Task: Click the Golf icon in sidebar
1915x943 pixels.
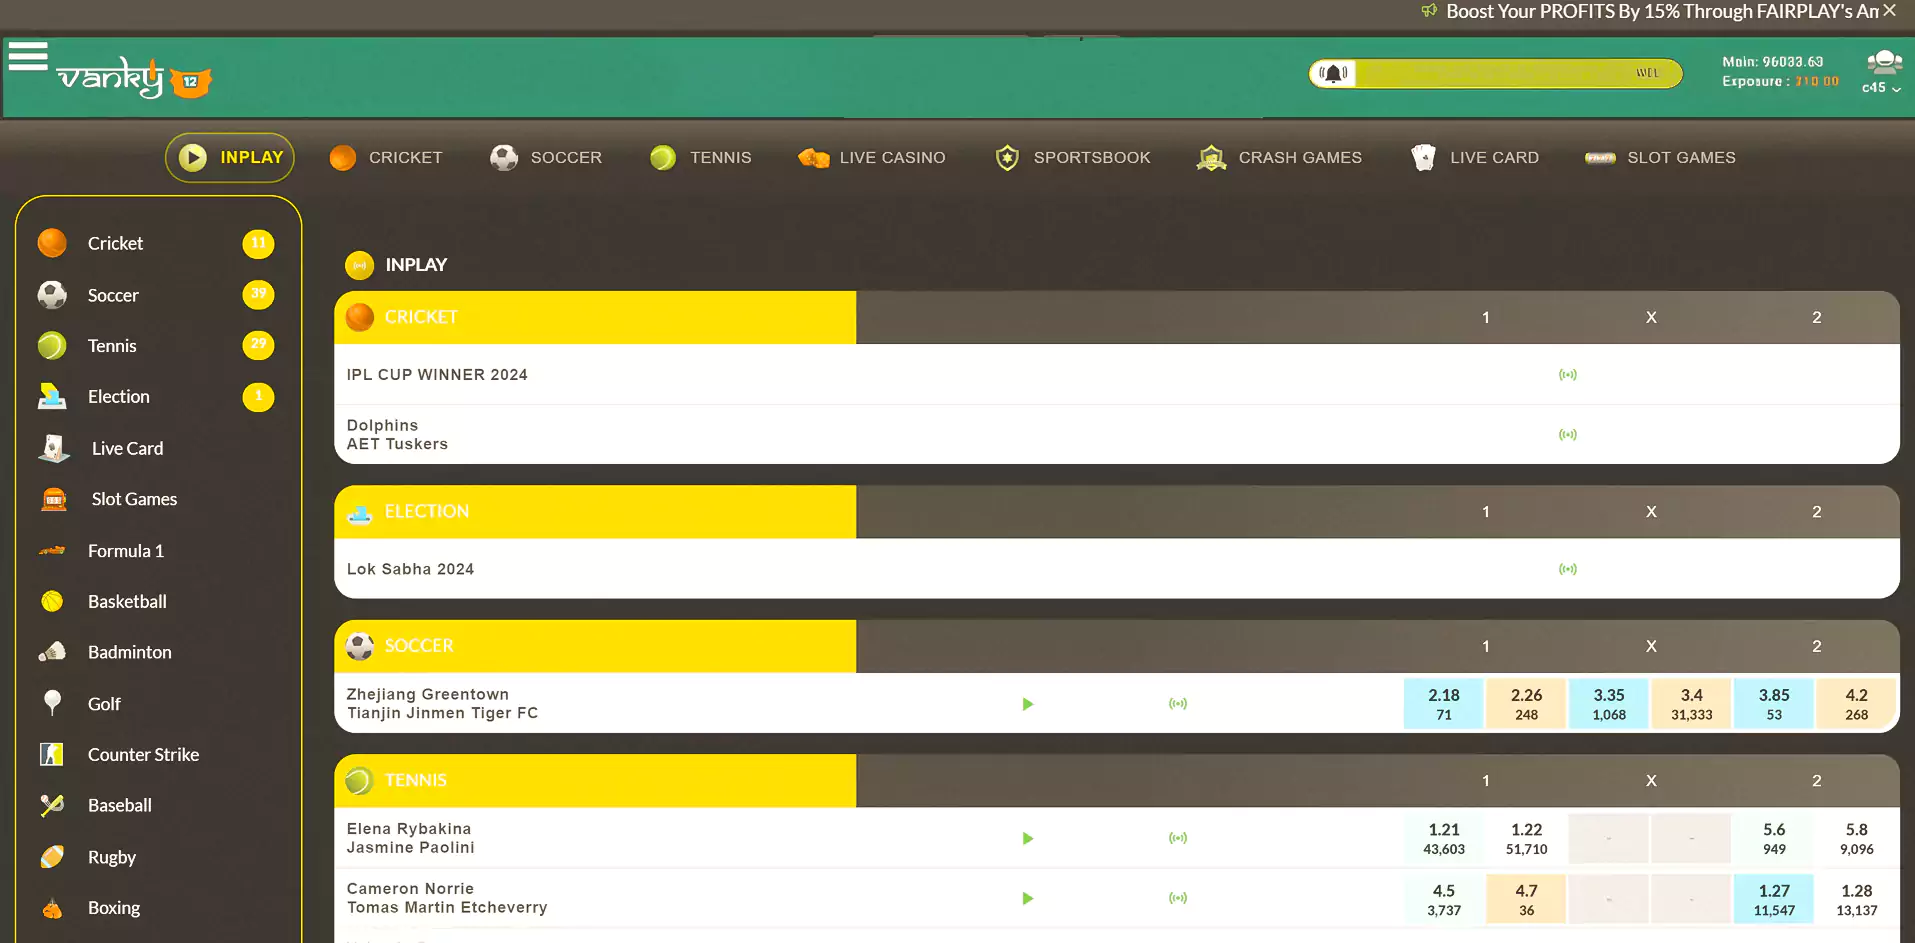Action: click(53, 703)
